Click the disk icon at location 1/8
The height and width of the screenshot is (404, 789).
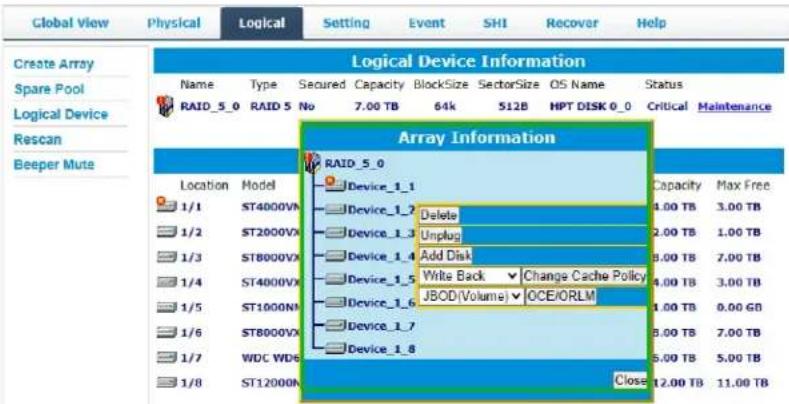167,383
